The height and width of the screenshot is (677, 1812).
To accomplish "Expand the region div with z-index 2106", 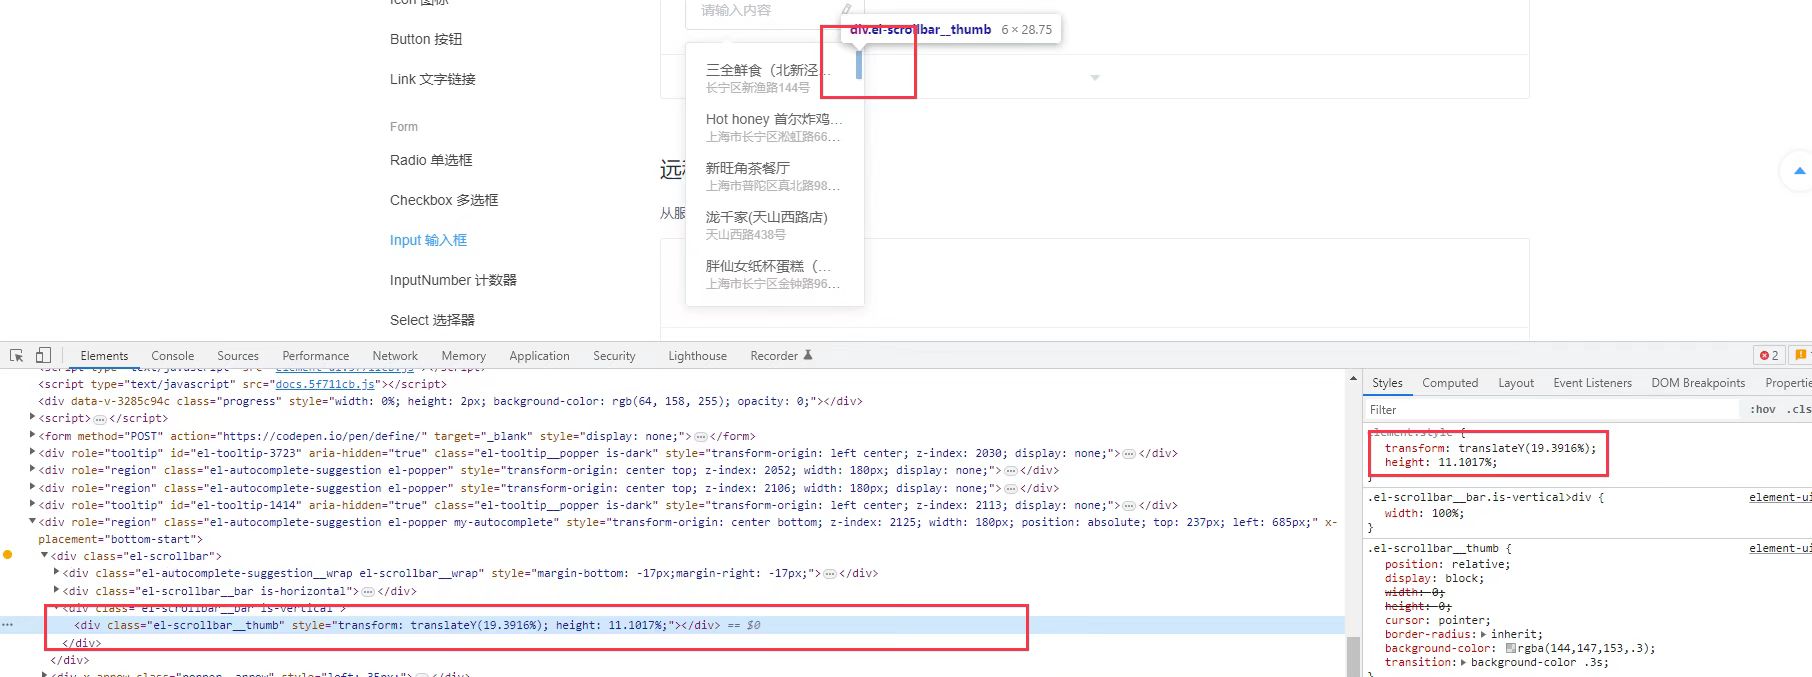I will (x=33, y=488).
